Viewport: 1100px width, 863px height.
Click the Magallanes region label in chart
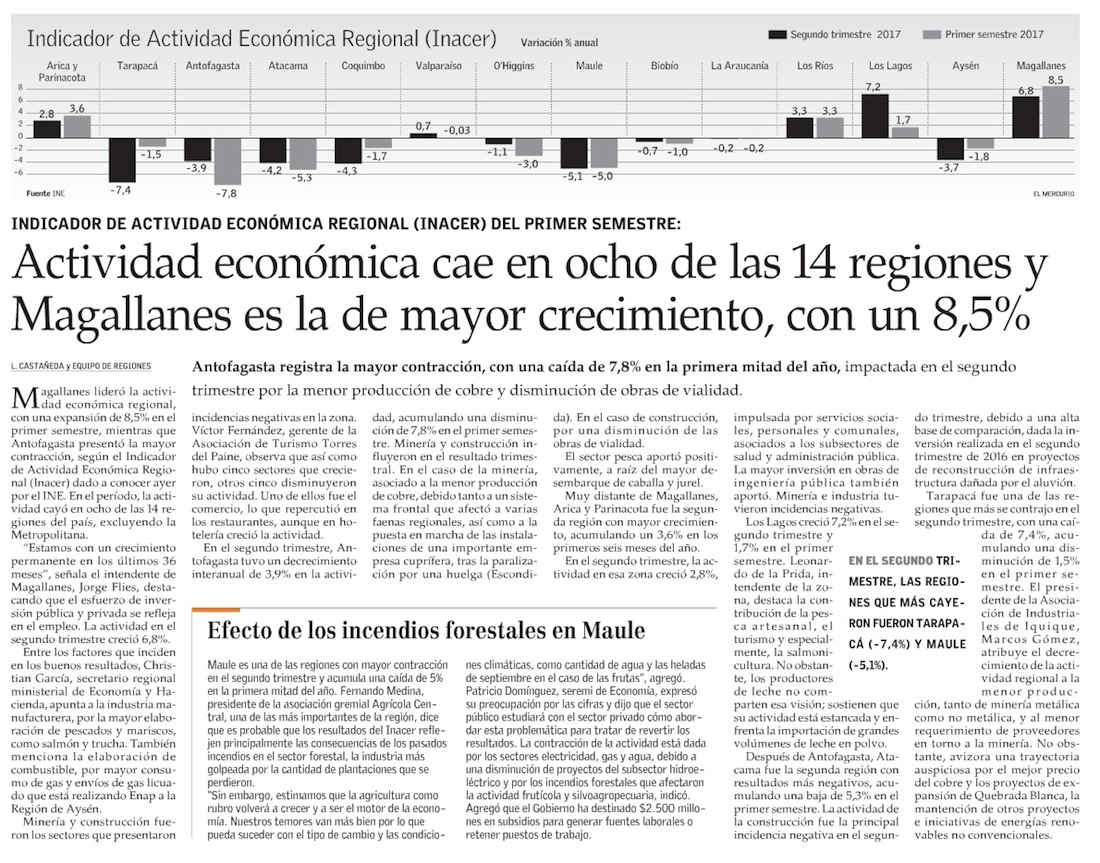(1040, 66)
